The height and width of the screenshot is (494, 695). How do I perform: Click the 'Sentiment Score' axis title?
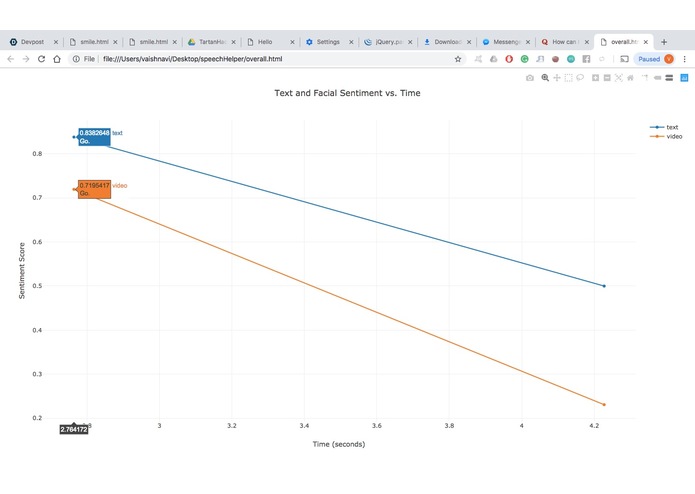tap(22, 271)
